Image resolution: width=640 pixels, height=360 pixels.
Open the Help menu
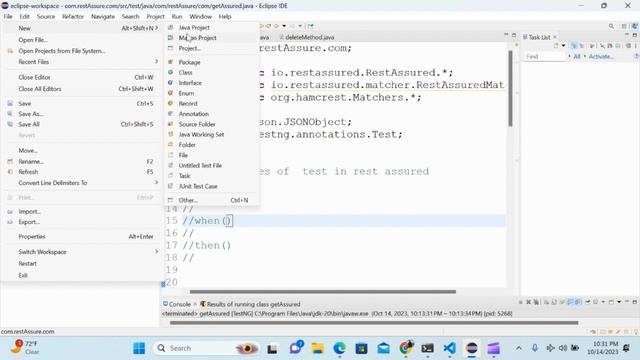point(225,16)
